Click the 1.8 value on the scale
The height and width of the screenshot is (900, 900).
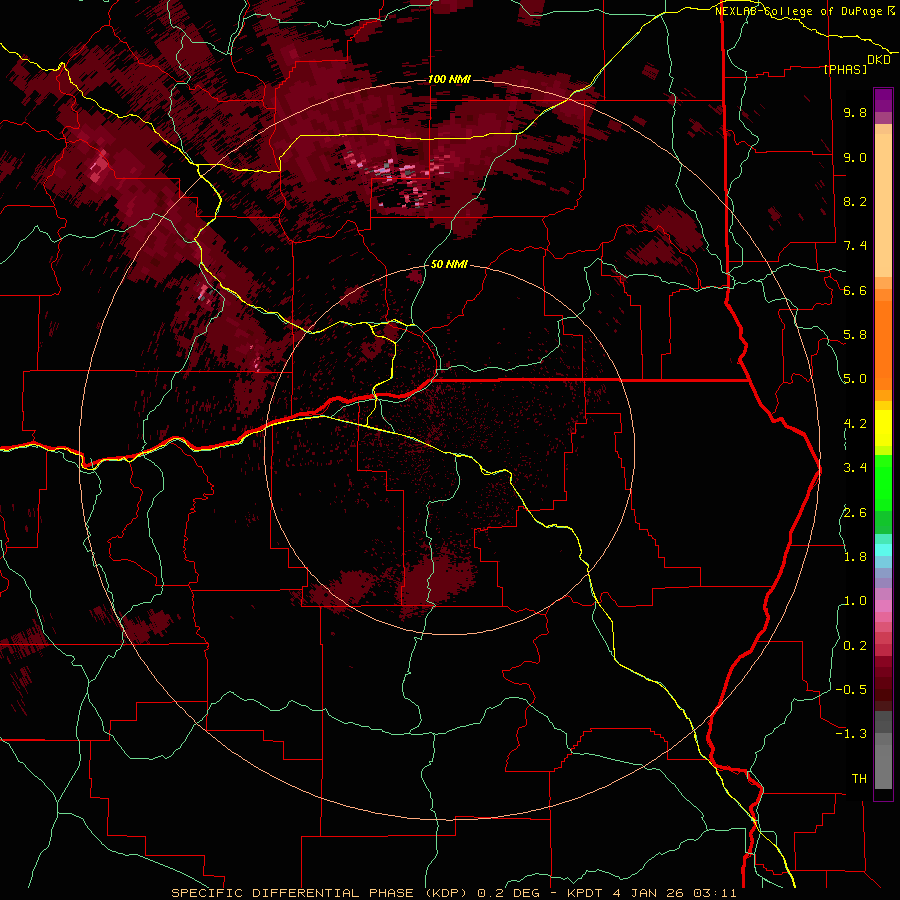click(x=855, y=557)
